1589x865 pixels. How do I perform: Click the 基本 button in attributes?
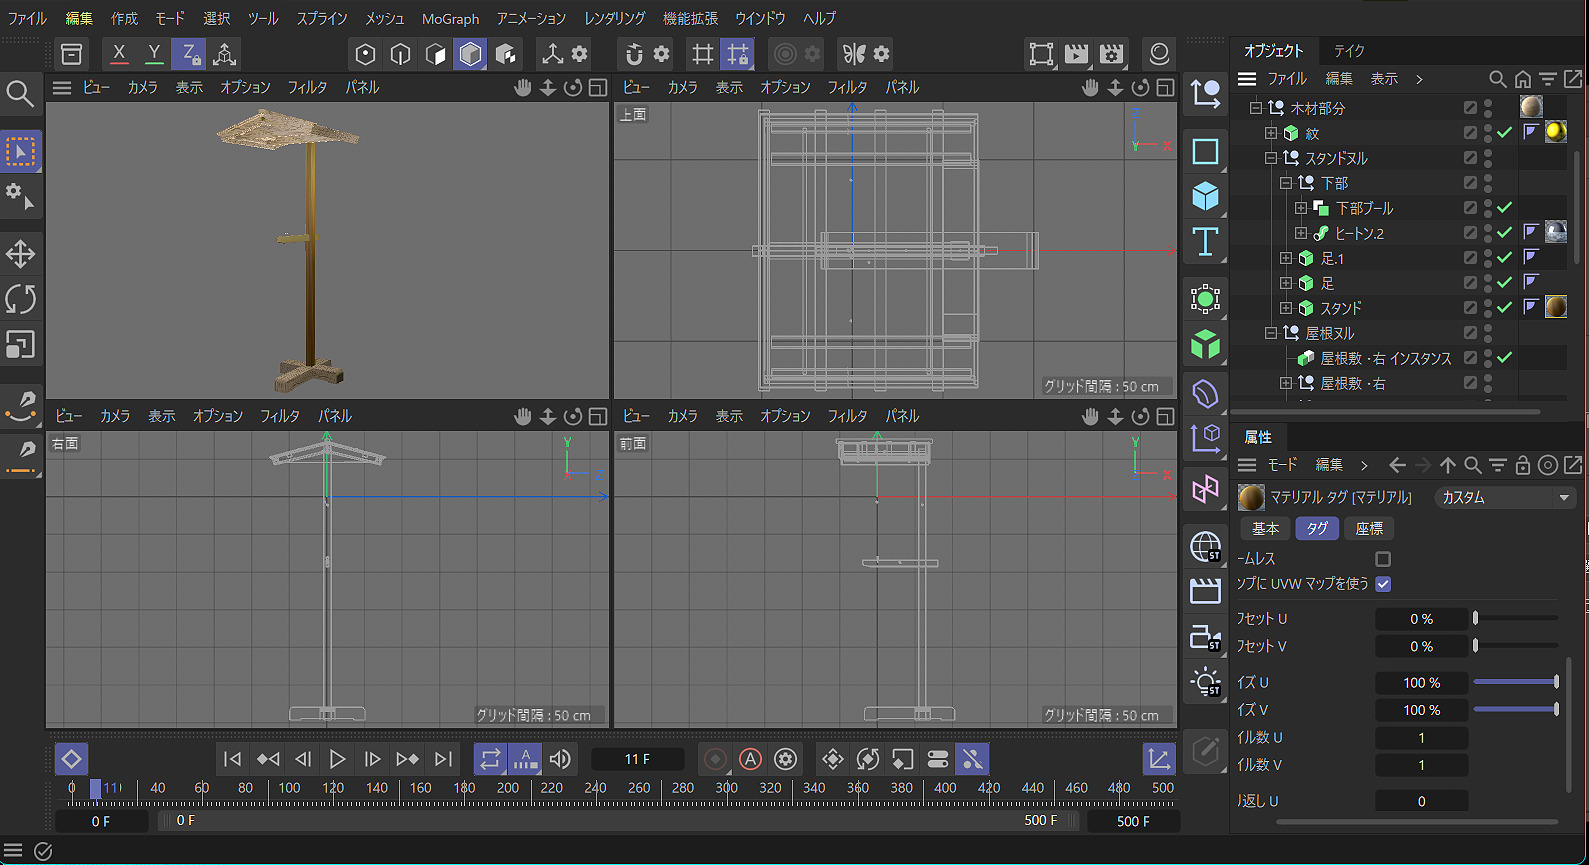point(1265,528)
